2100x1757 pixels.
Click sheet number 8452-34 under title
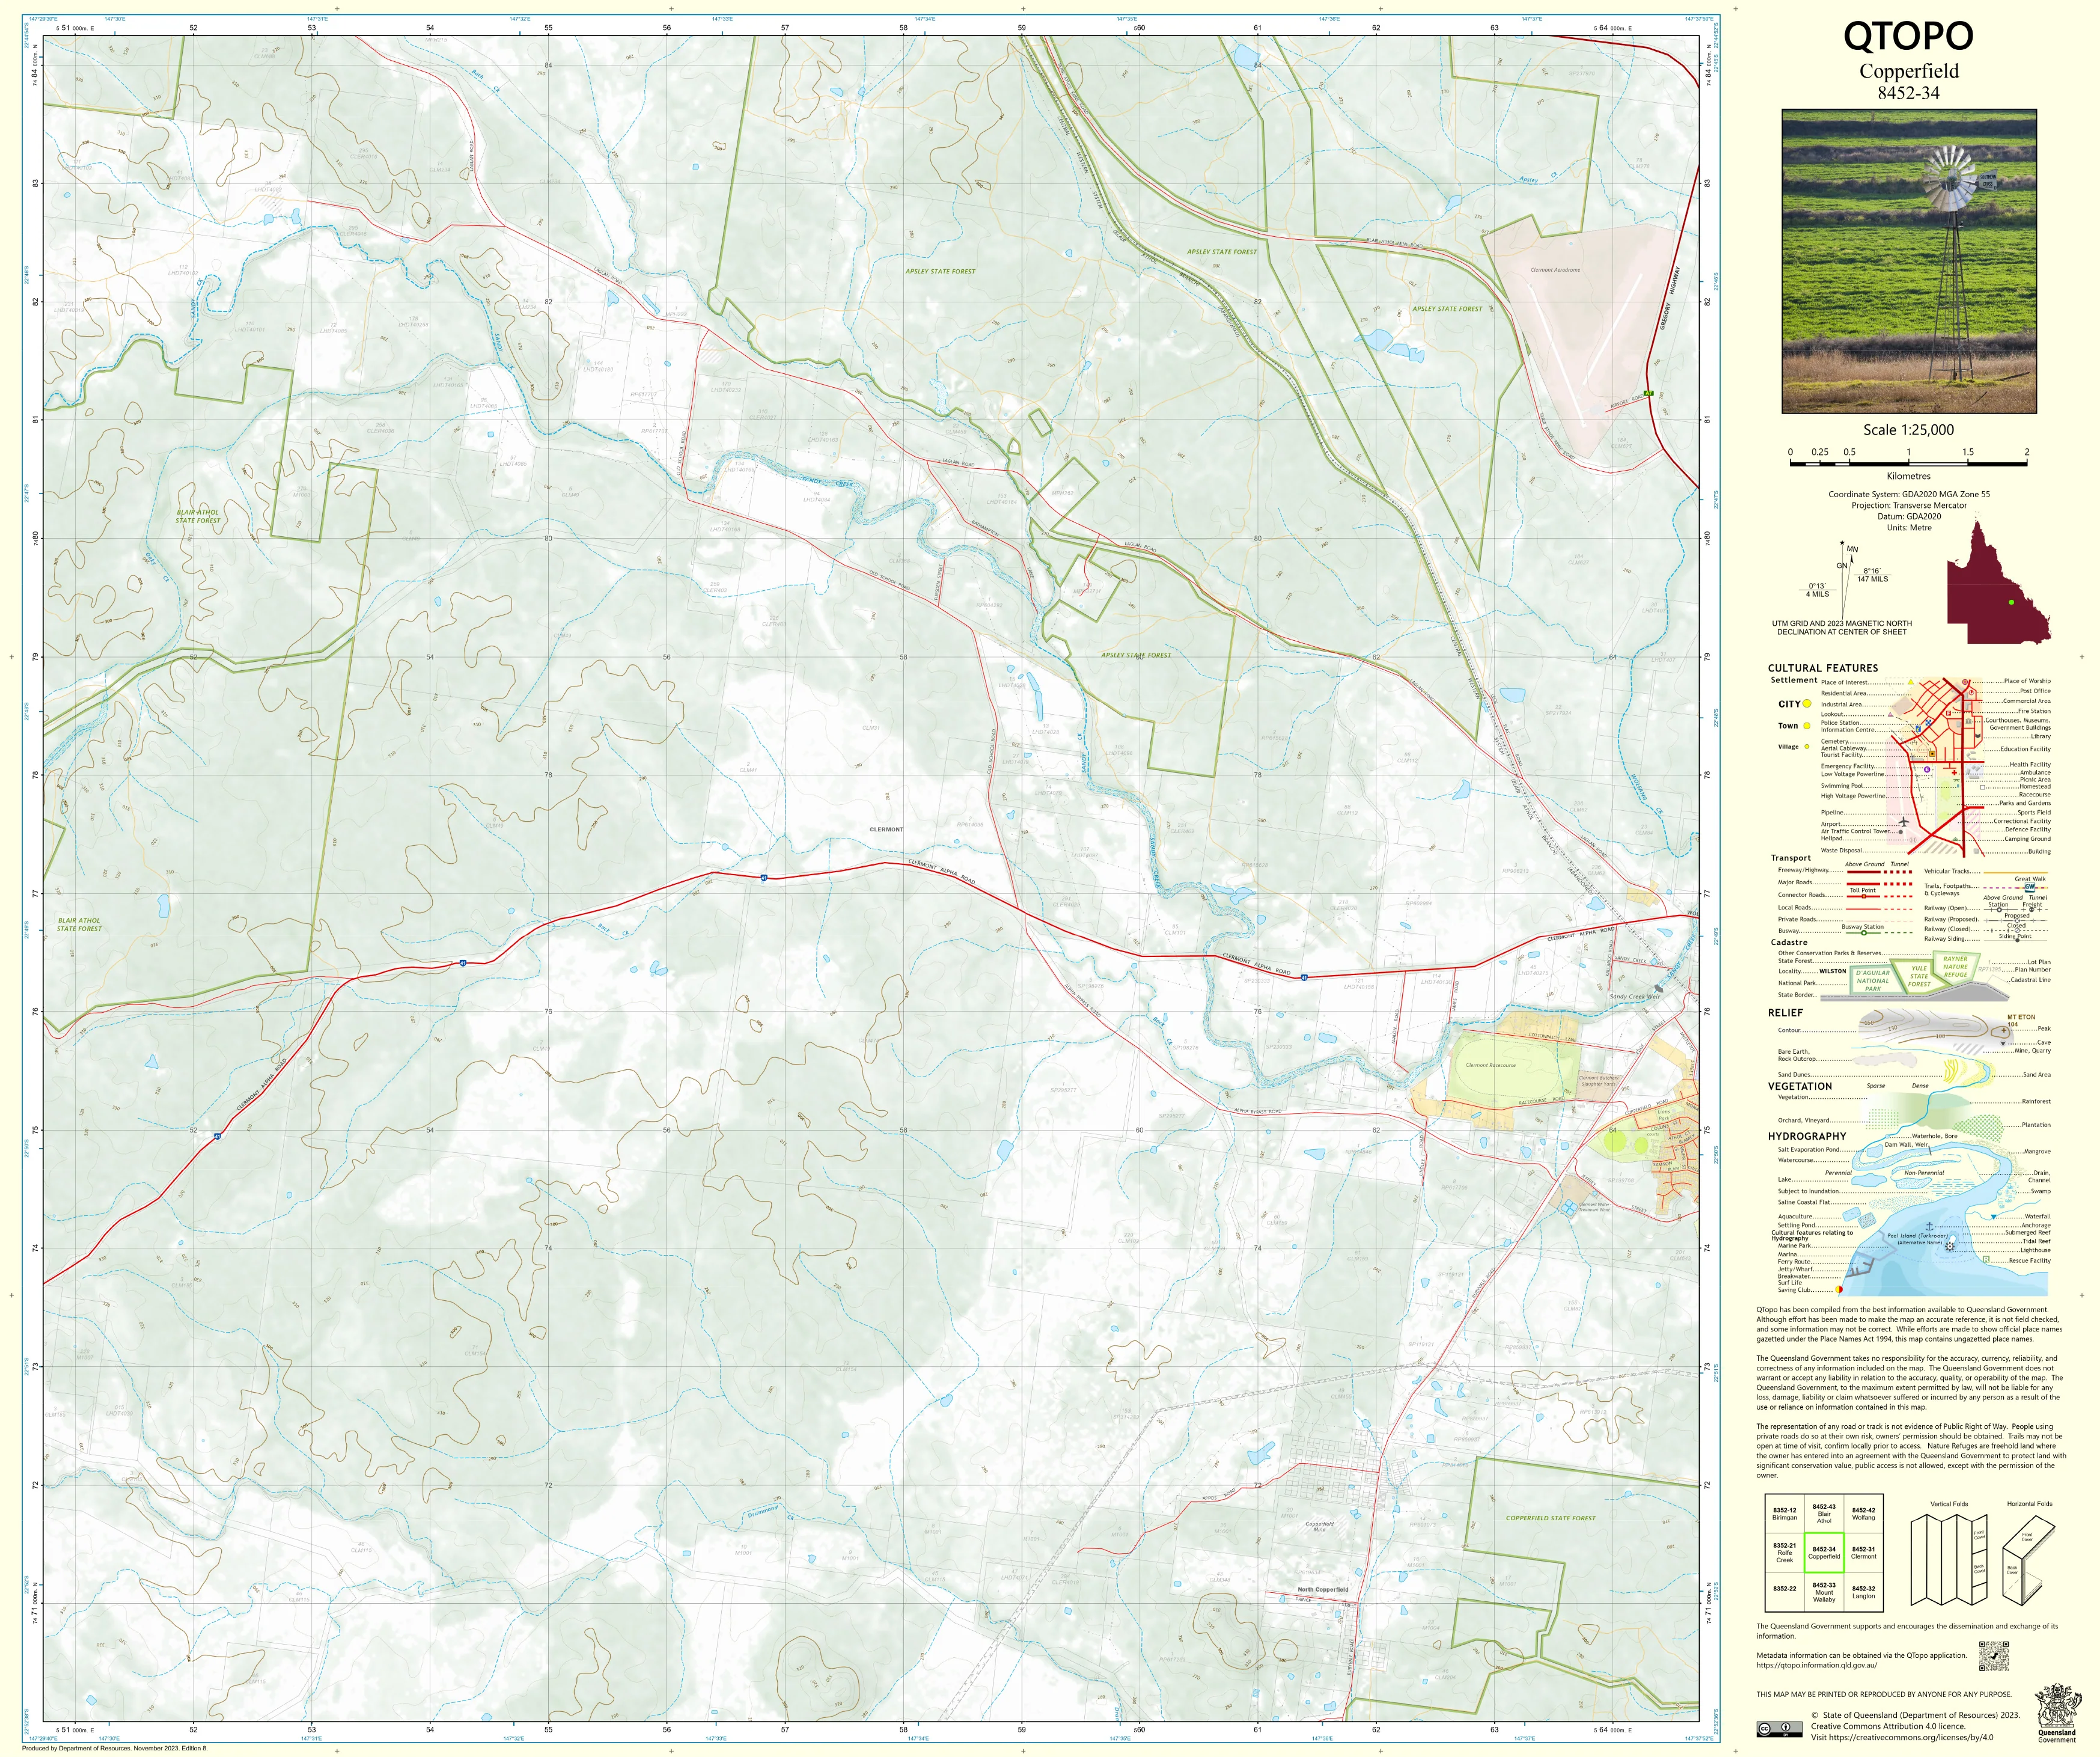pos(1908,93)
